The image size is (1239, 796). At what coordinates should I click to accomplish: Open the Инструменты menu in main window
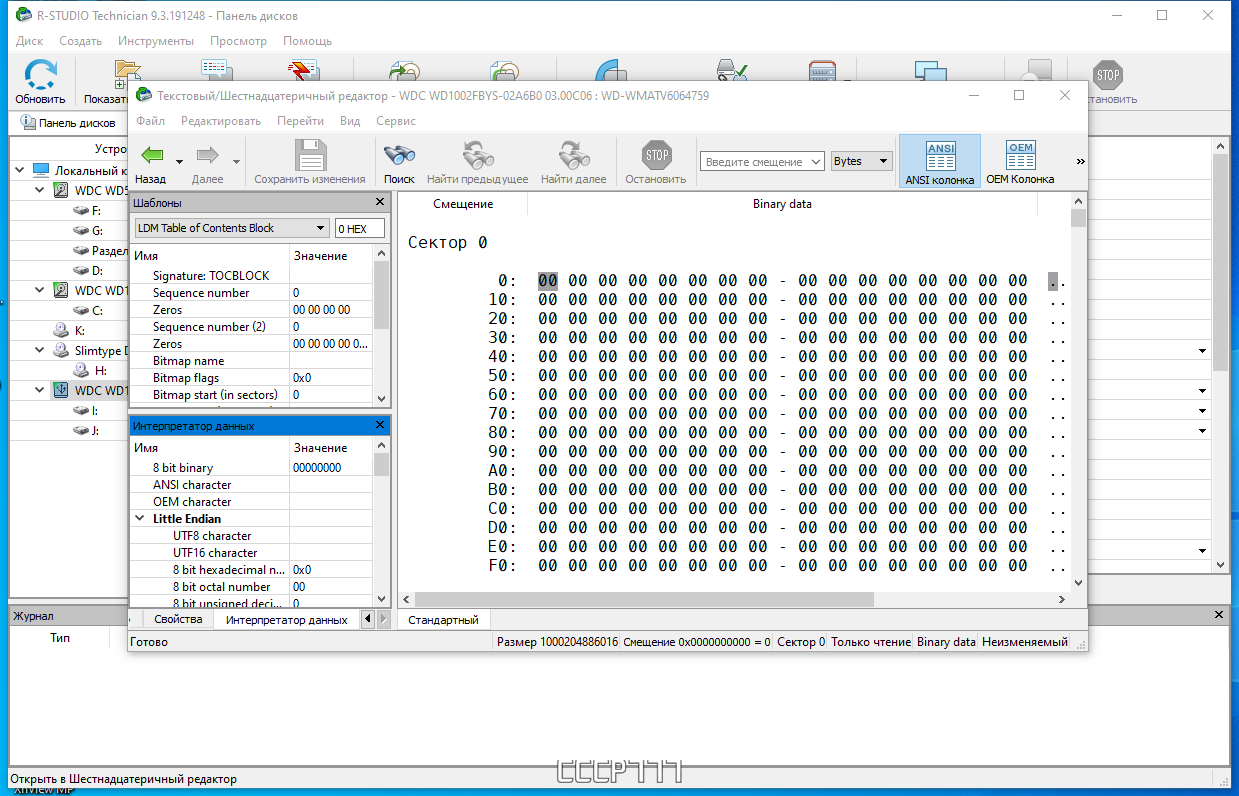pyautogui.click(x=156, y=41)
